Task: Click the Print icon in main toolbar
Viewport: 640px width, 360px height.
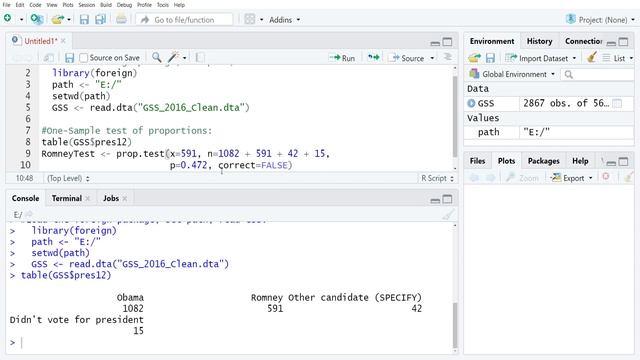Action: 121,19
